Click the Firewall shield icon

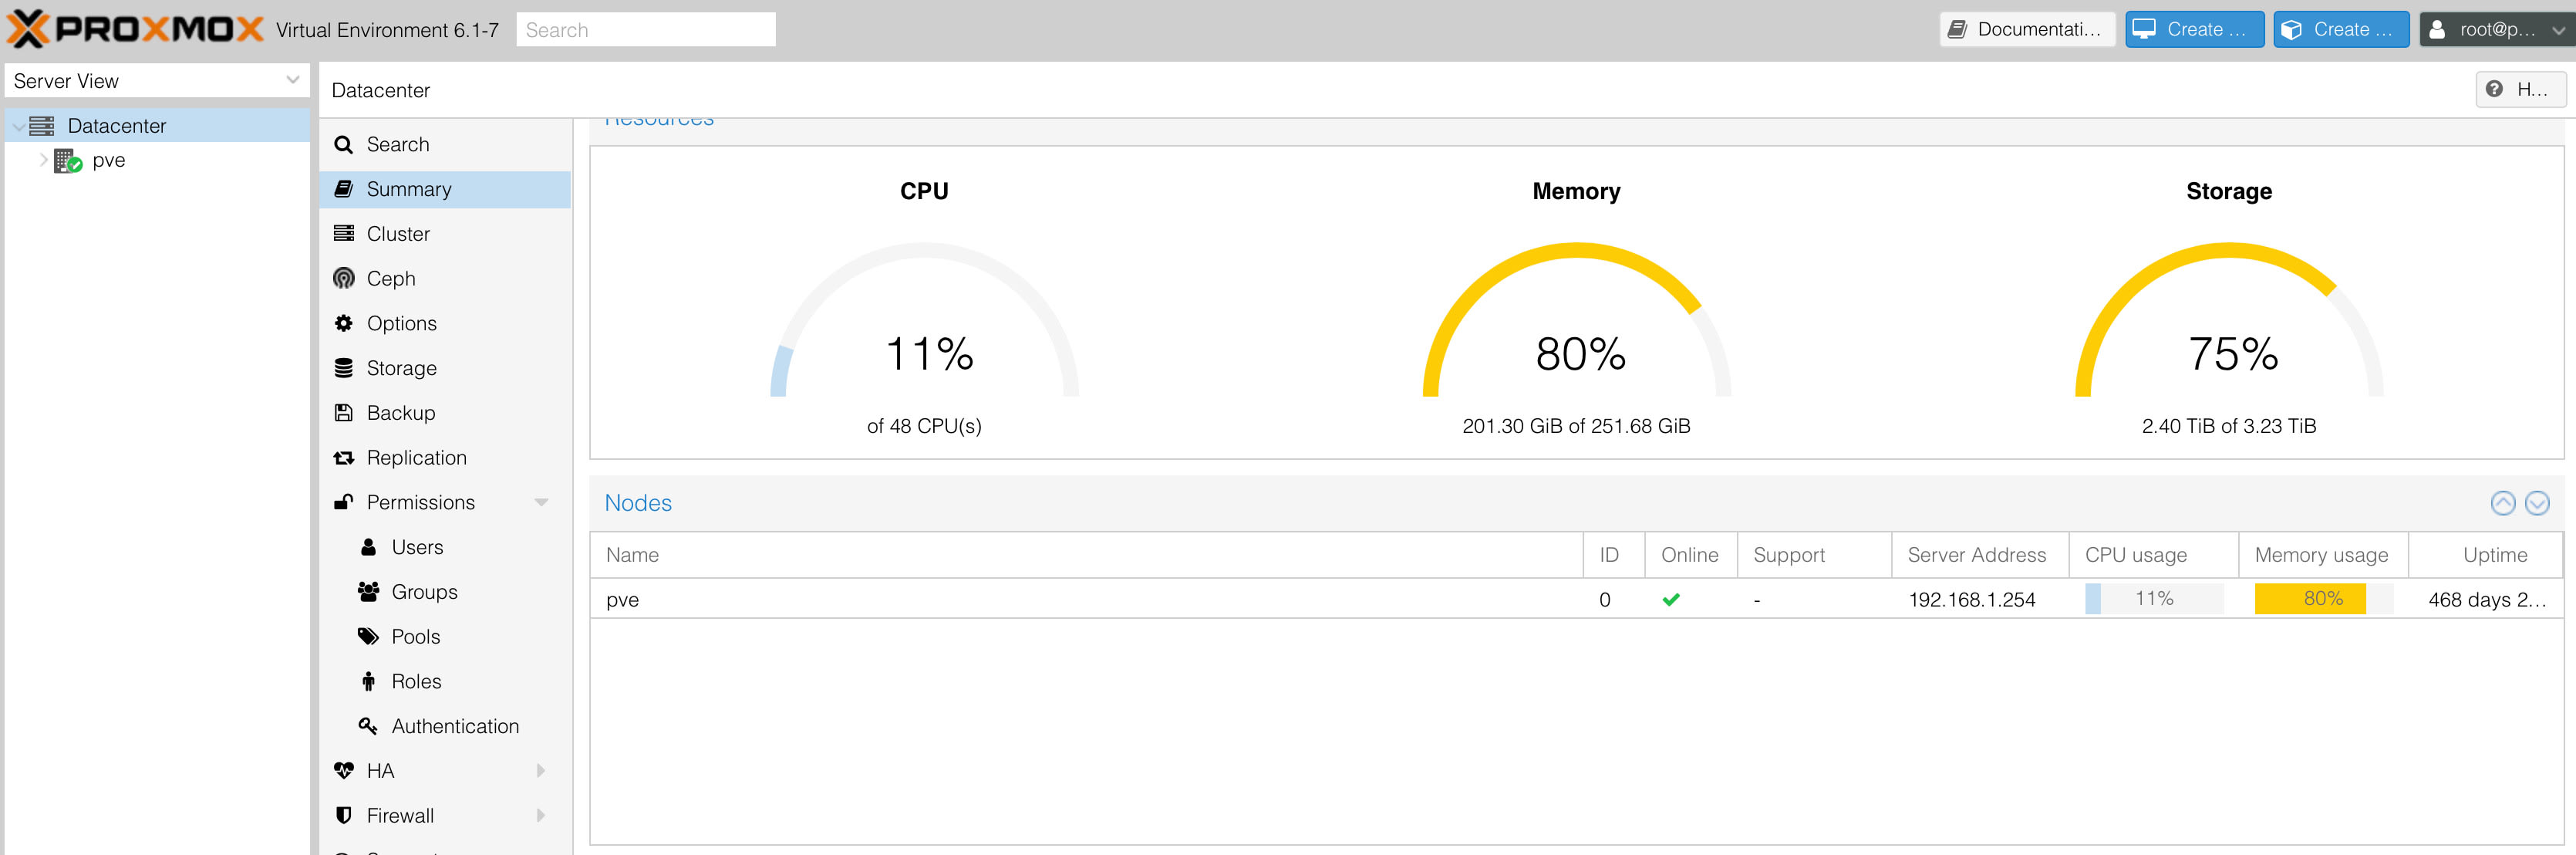point(343,815)
